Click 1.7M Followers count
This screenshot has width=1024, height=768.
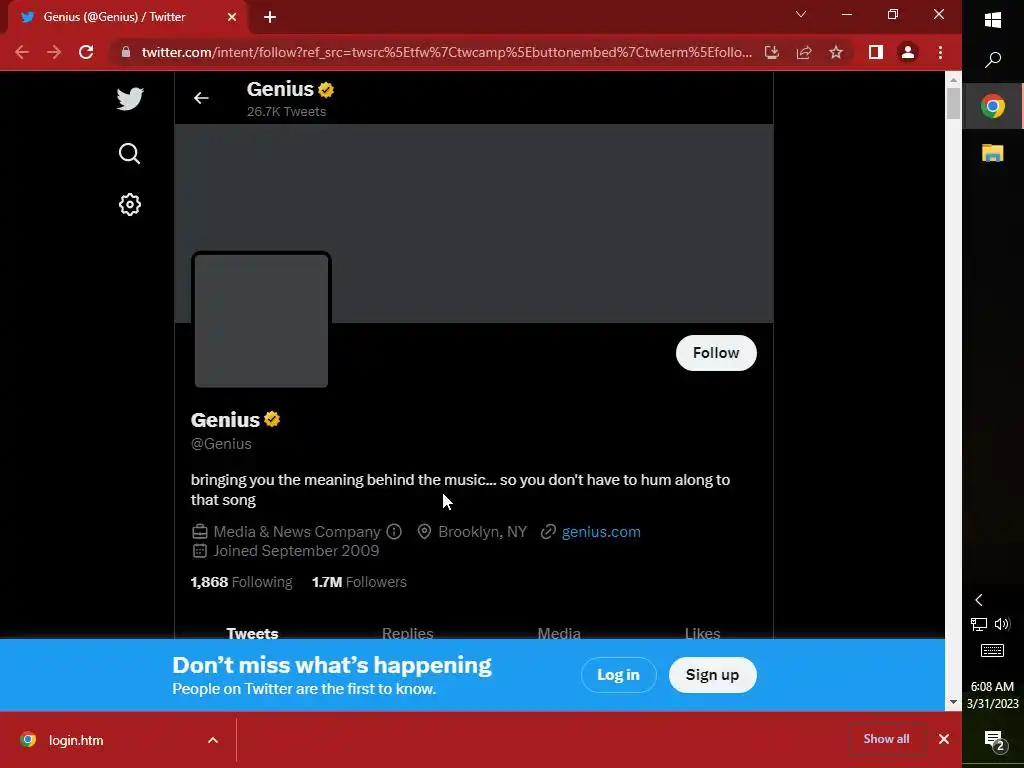tap(359, 582)
